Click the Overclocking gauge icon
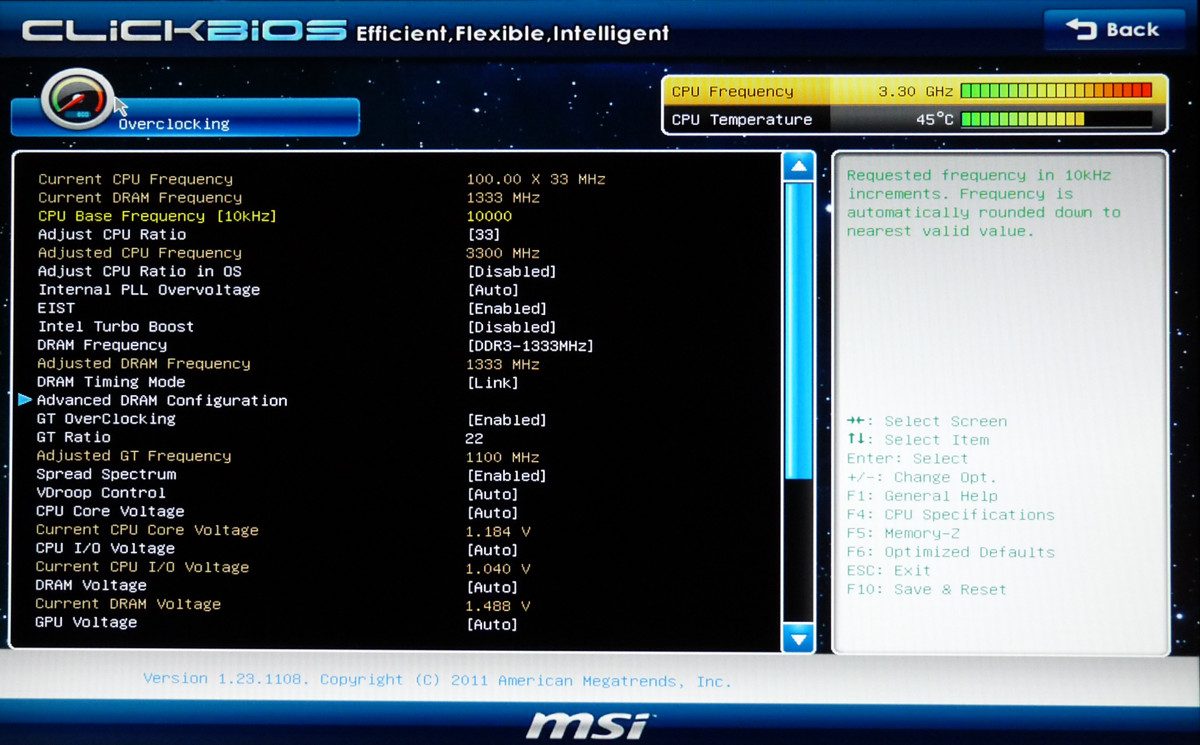 77,100
